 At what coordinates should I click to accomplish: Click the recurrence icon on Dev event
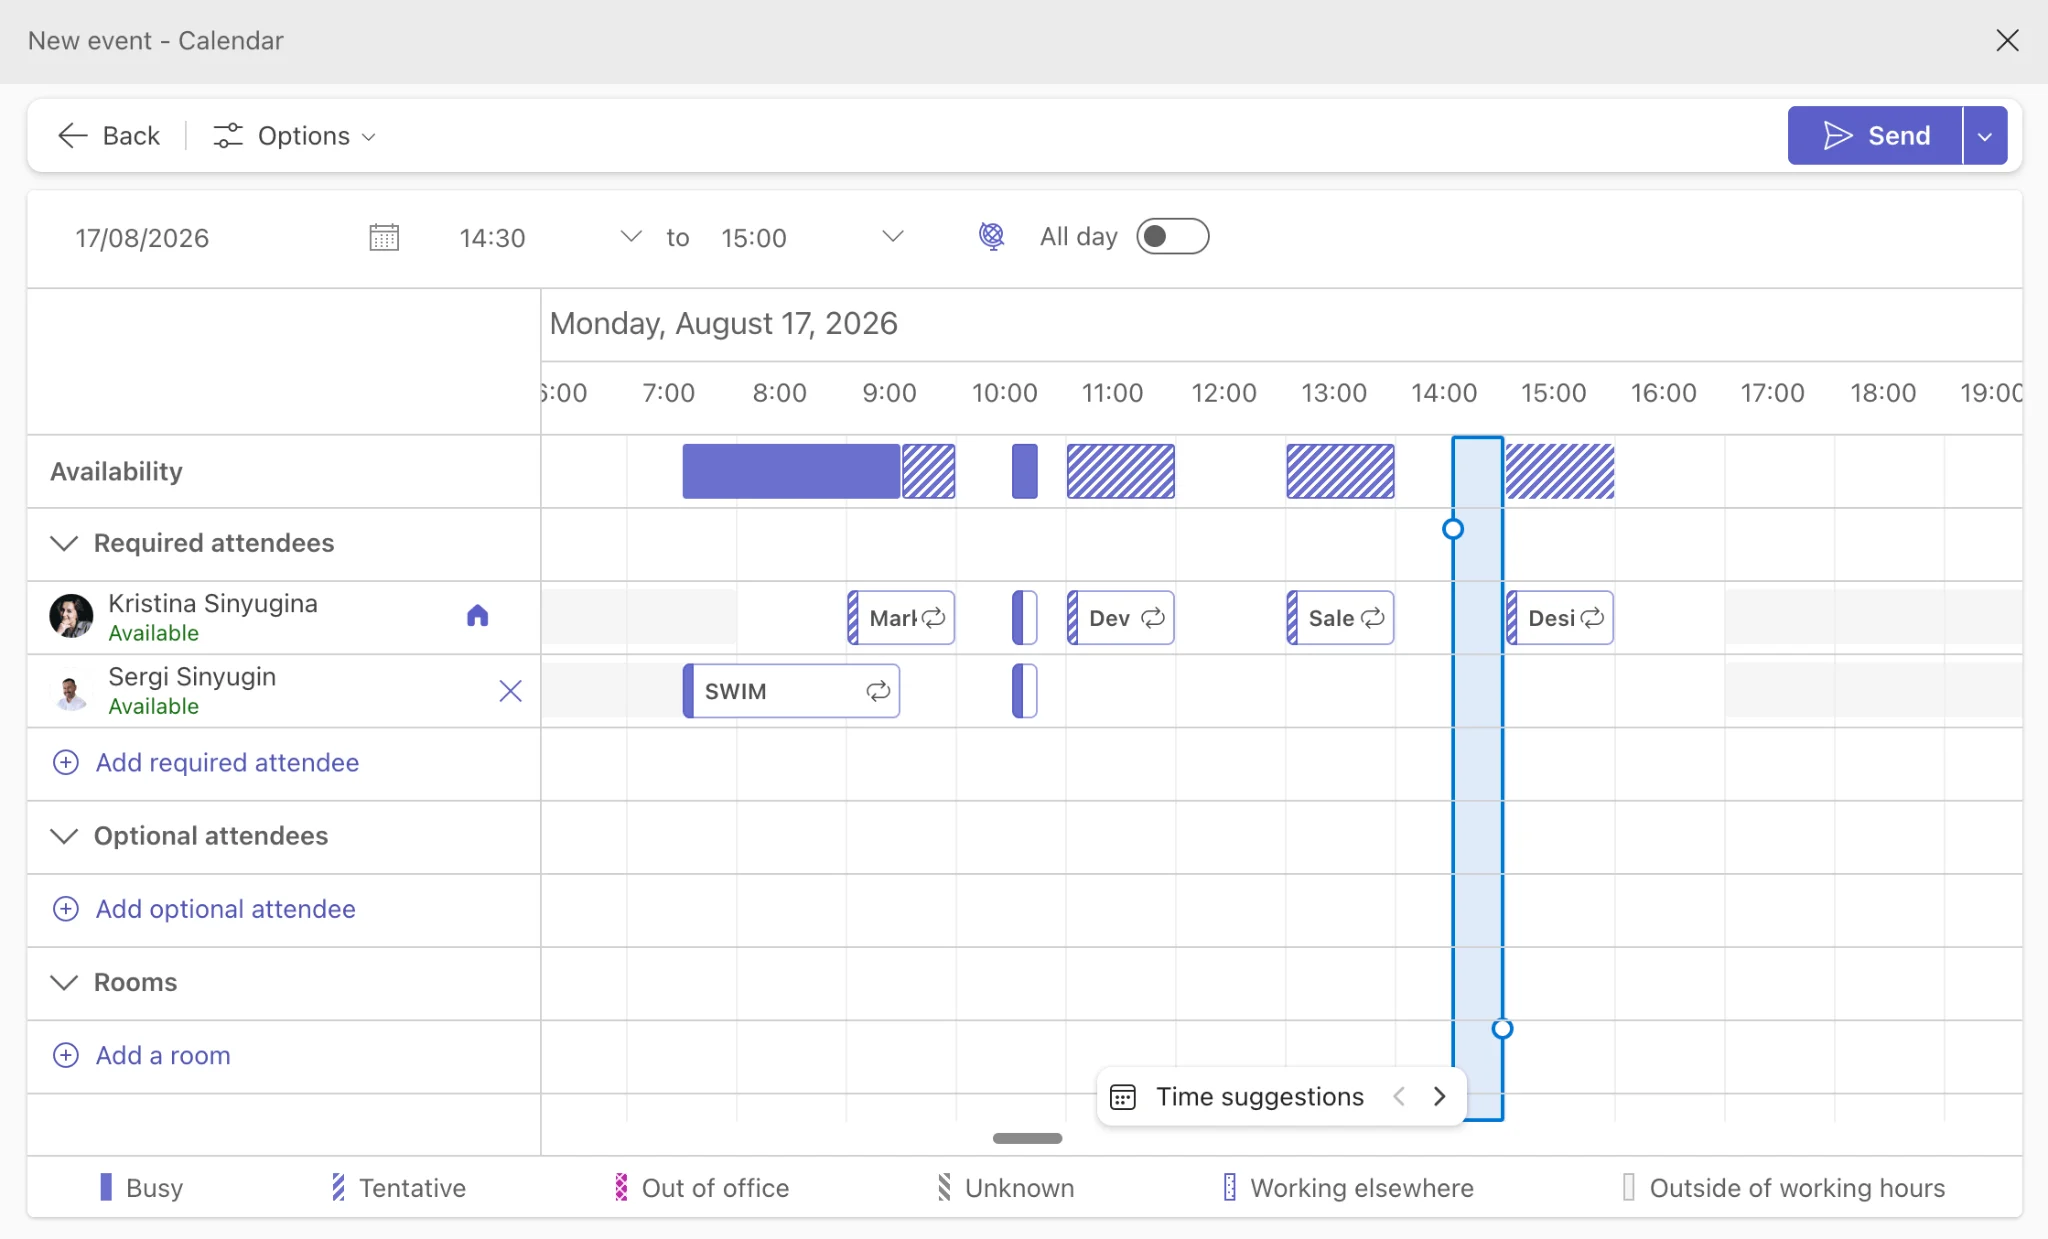click(x=1153, y=618)
